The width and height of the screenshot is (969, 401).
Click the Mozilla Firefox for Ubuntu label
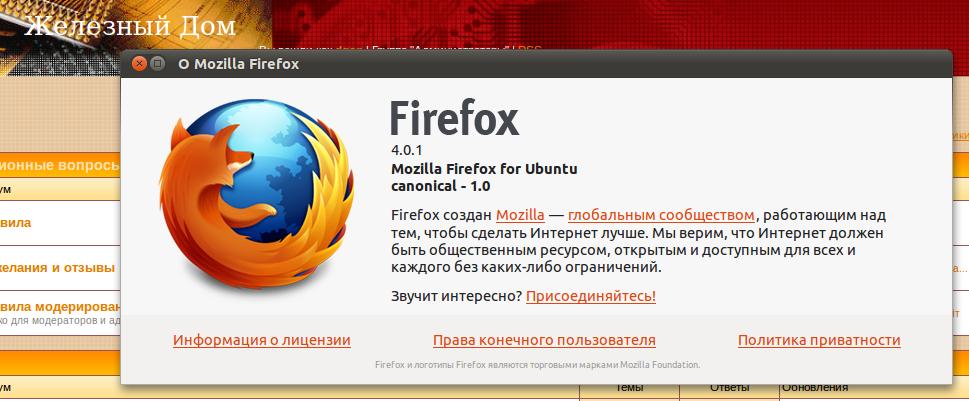484,168
